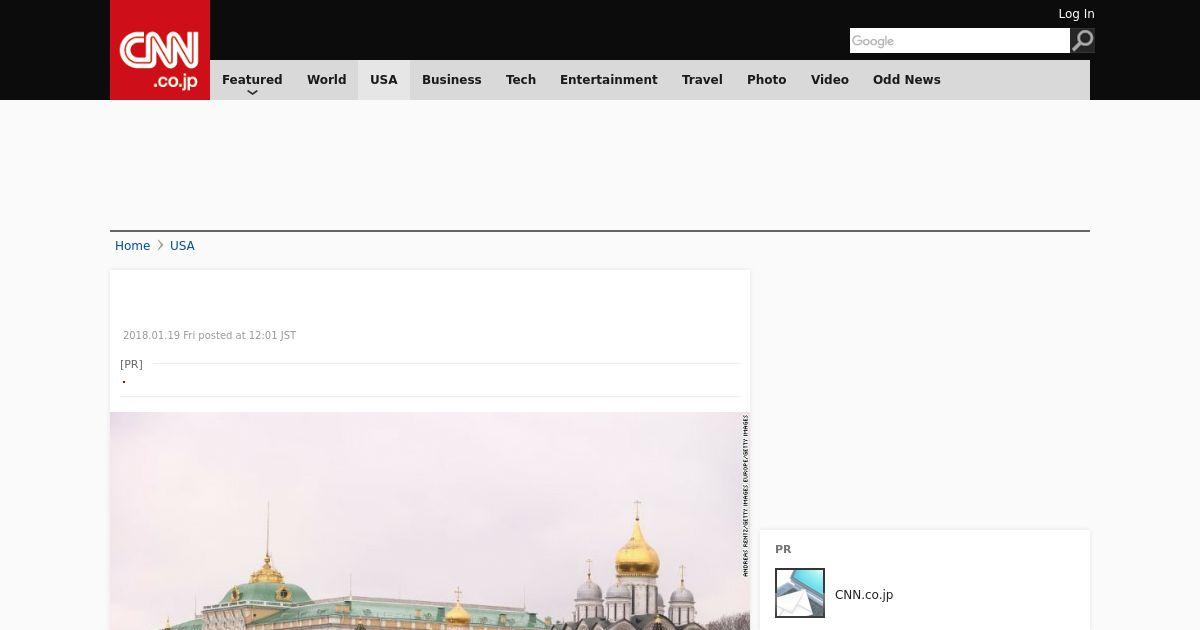Screen dimensions: 1200x630
Task: Click the PR mail thumbnail icon
Action: click(800, 593)
